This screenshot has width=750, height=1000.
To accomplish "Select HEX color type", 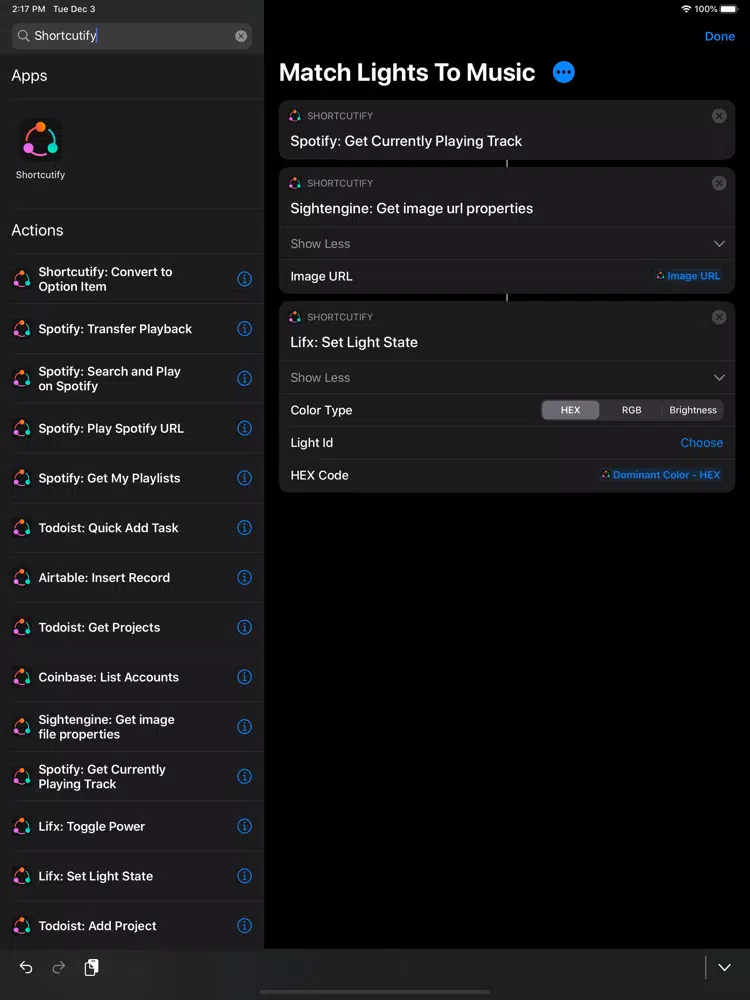I will pos(570,410).
